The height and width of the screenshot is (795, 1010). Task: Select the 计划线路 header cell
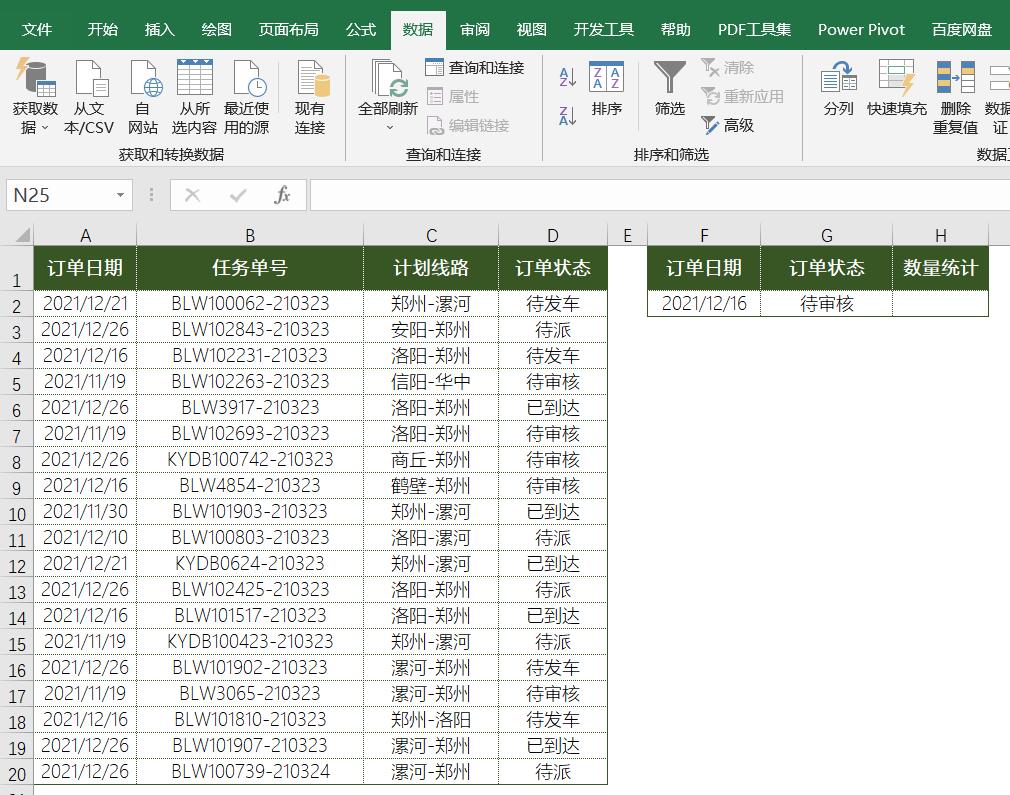431,268
